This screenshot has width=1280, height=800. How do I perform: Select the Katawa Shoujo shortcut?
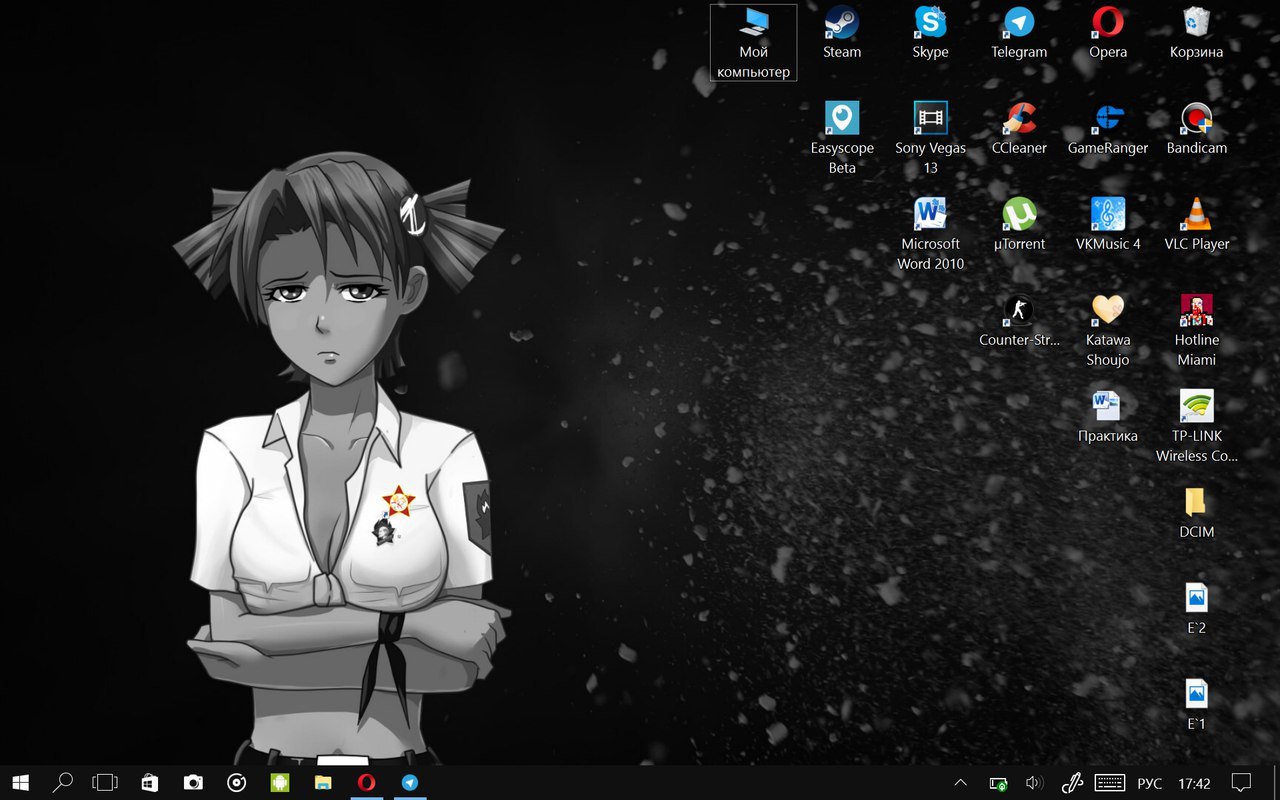1108,330
